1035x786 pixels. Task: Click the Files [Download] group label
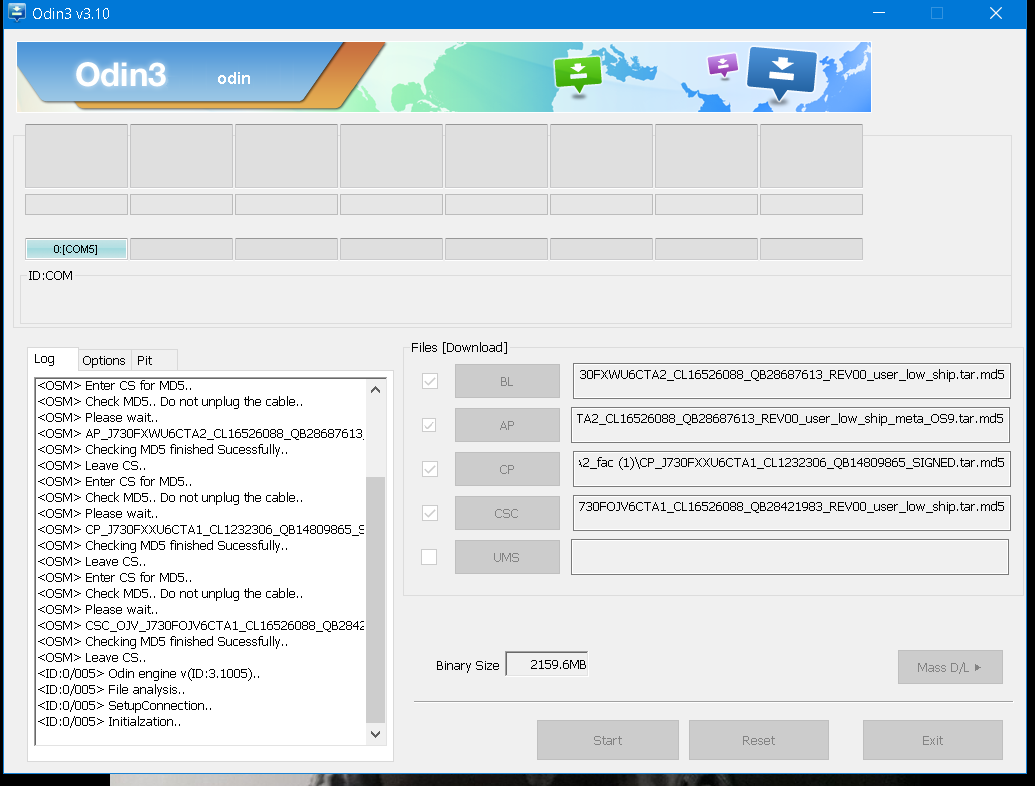click(459, 348)
